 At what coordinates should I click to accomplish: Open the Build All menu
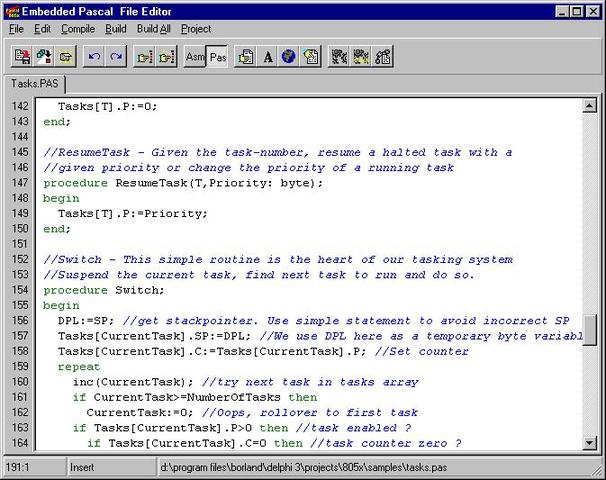(x=153, y=29)
